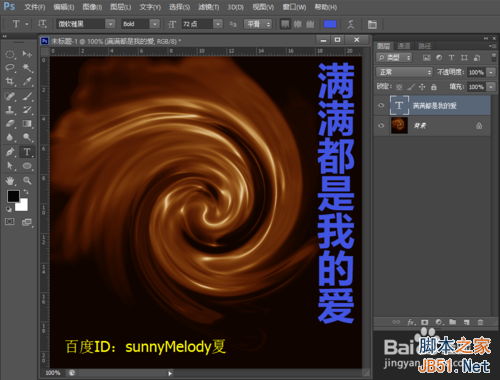Select the Eyedropper tool
Viewport: 500px width, 380px height.
27,81
